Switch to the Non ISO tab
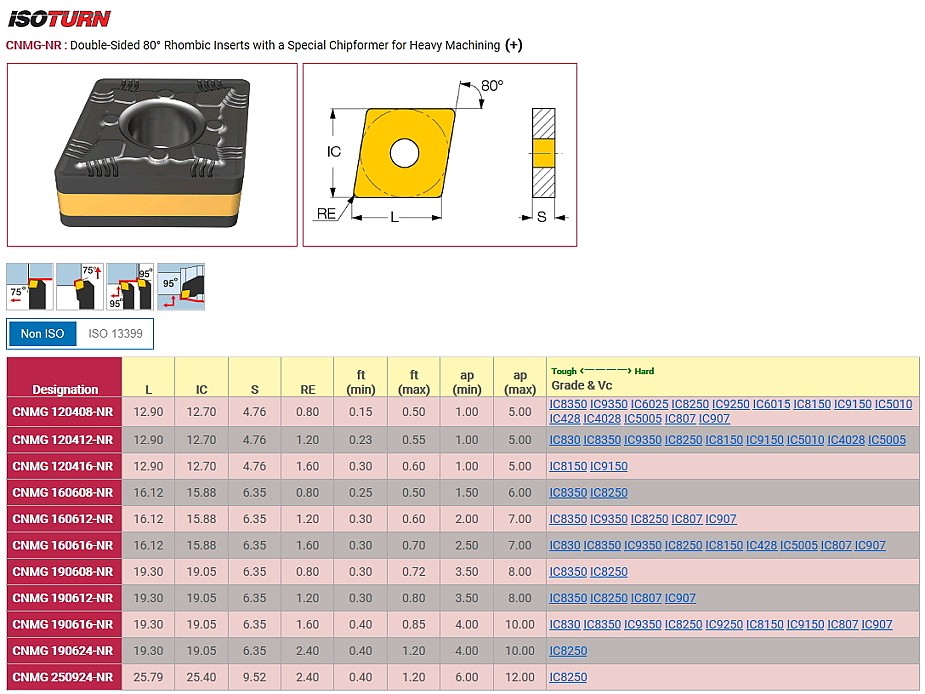 pos(42,333)
